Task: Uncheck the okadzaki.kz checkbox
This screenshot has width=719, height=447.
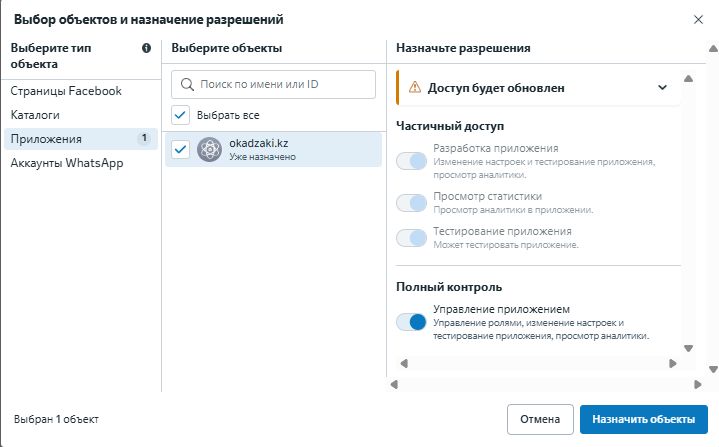Action: (x=180, y=150)
